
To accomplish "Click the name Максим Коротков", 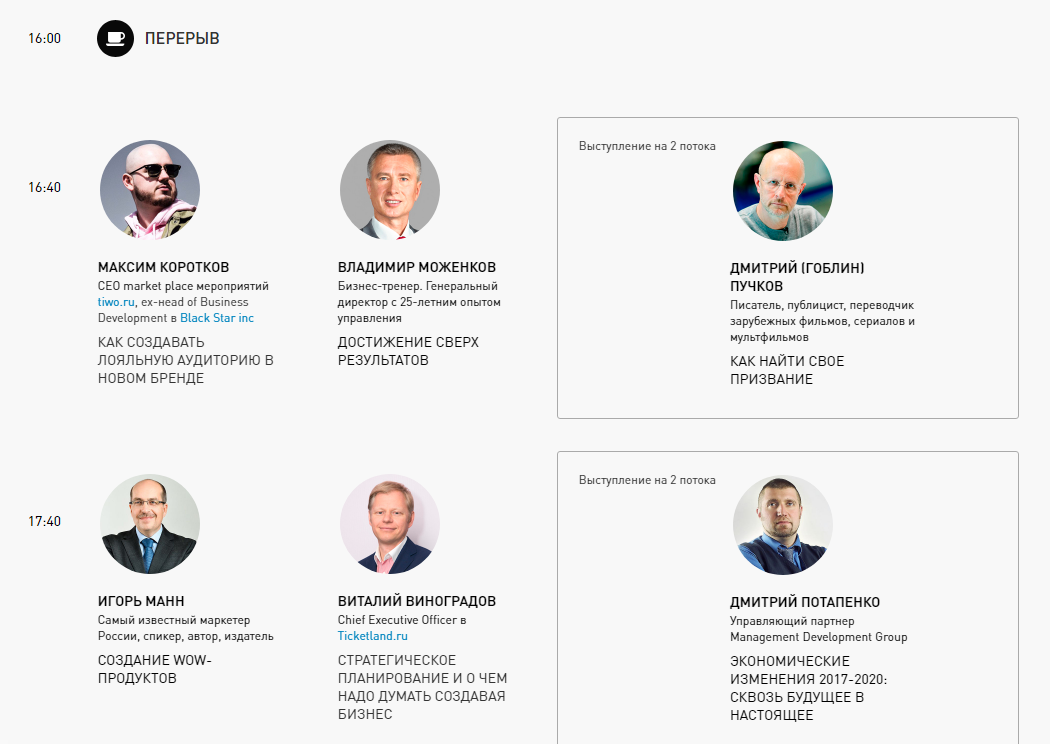I will tap(163, 267).
